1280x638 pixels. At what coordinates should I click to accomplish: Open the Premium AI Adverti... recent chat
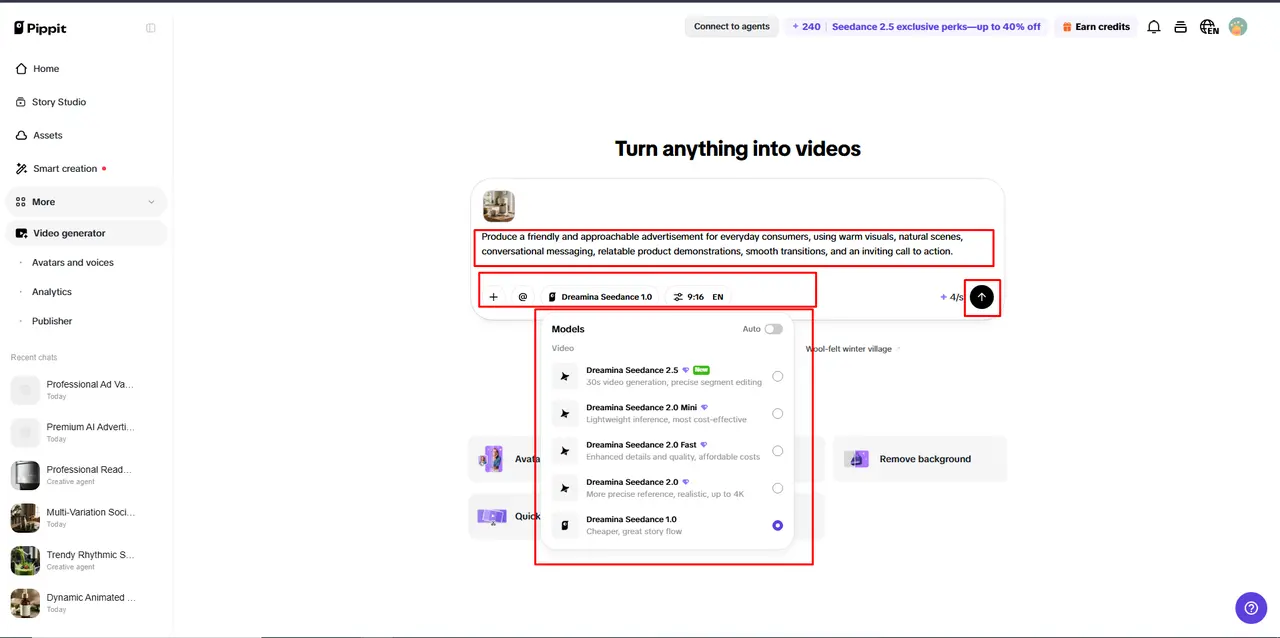point(86,432)
